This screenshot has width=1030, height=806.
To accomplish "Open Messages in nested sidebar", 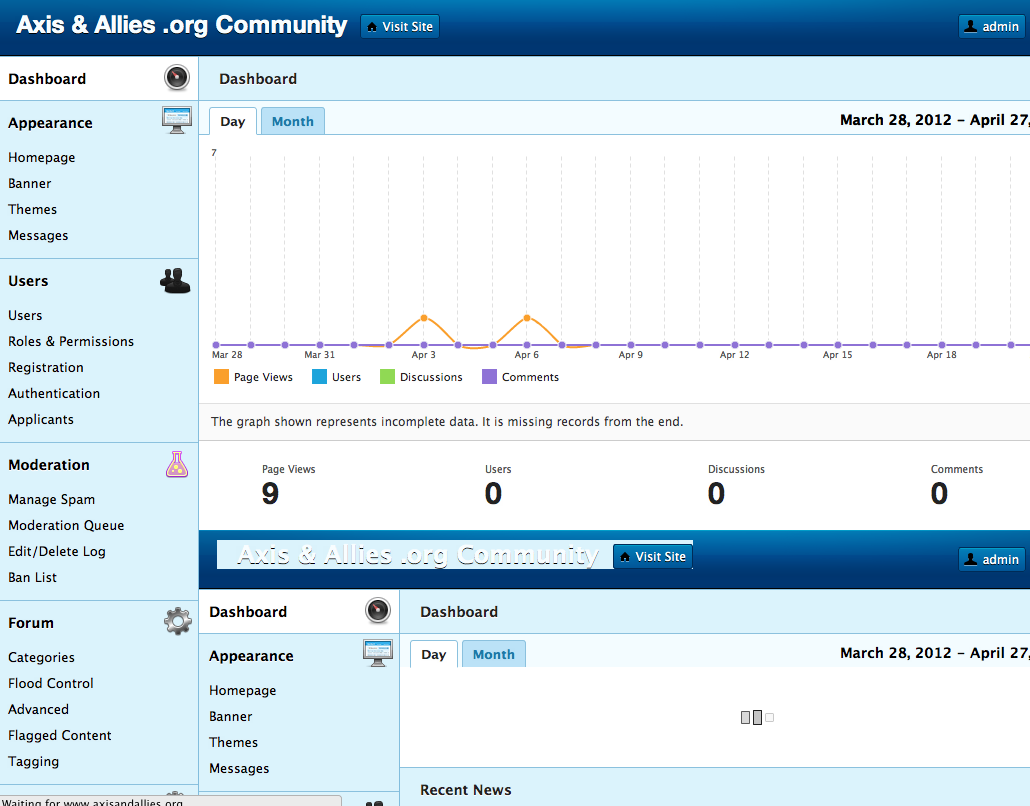I will click(x=239, y=768).
